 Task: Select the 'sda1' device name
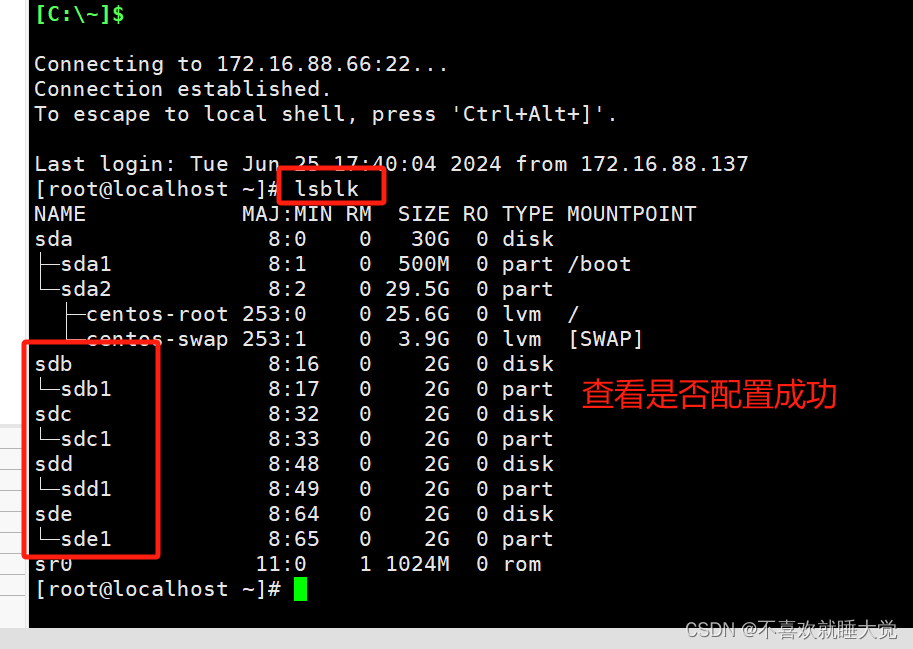[86, 264]
